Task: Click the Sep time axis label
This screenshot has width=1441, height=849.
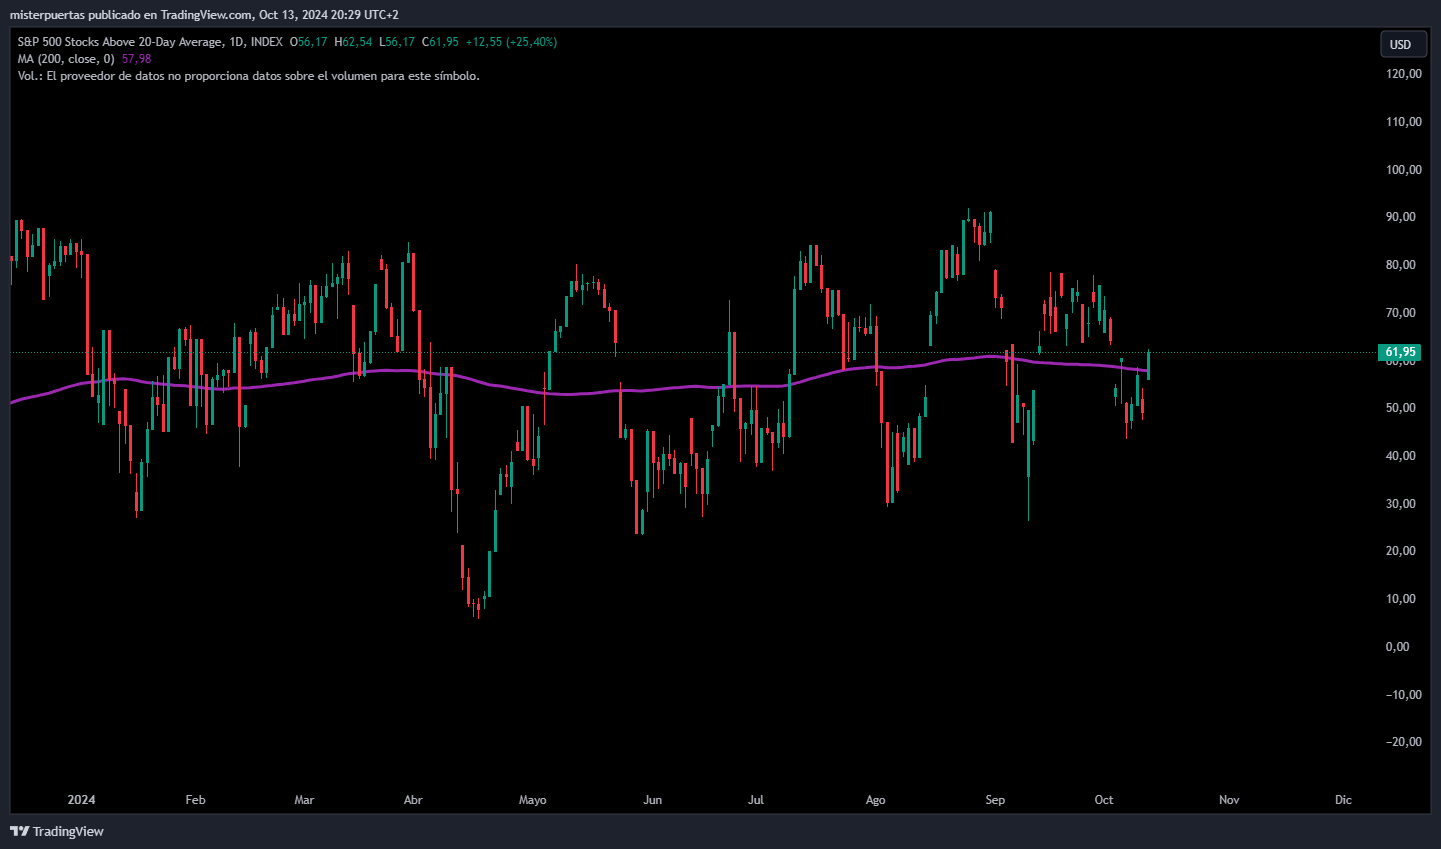Action: pos(995,800)
